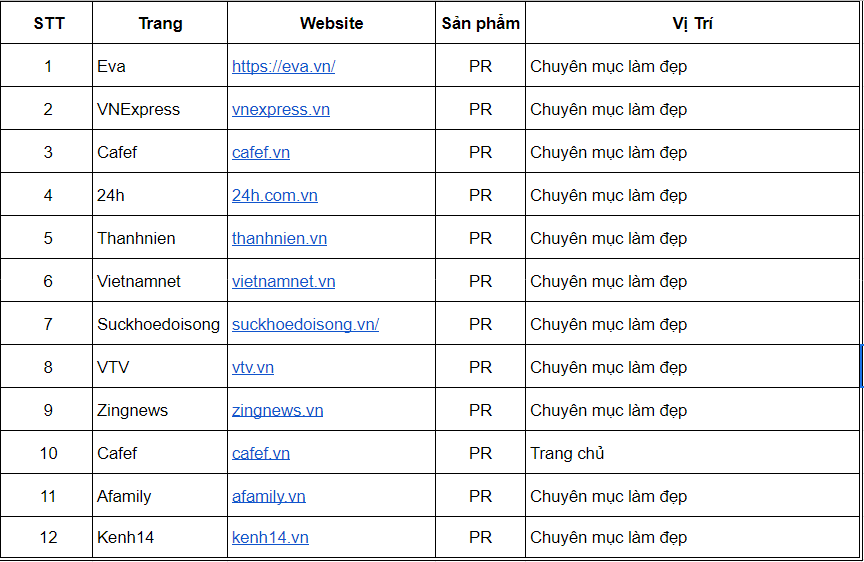Viewport: 864px width, 562px height.
Task: Click the Vị Trí header cell
Action: coord(692,23)
